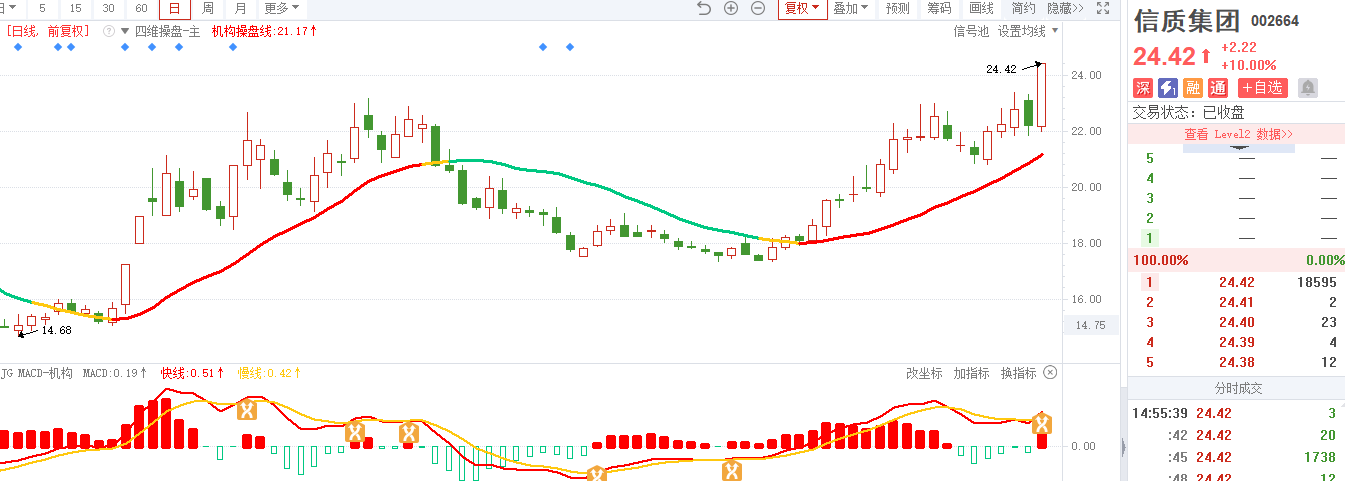The height and width of the screenshot is (481, 1345).
Task: Open the 复权 dropdown
Action: pyautogui.click(x=802, y=8)
